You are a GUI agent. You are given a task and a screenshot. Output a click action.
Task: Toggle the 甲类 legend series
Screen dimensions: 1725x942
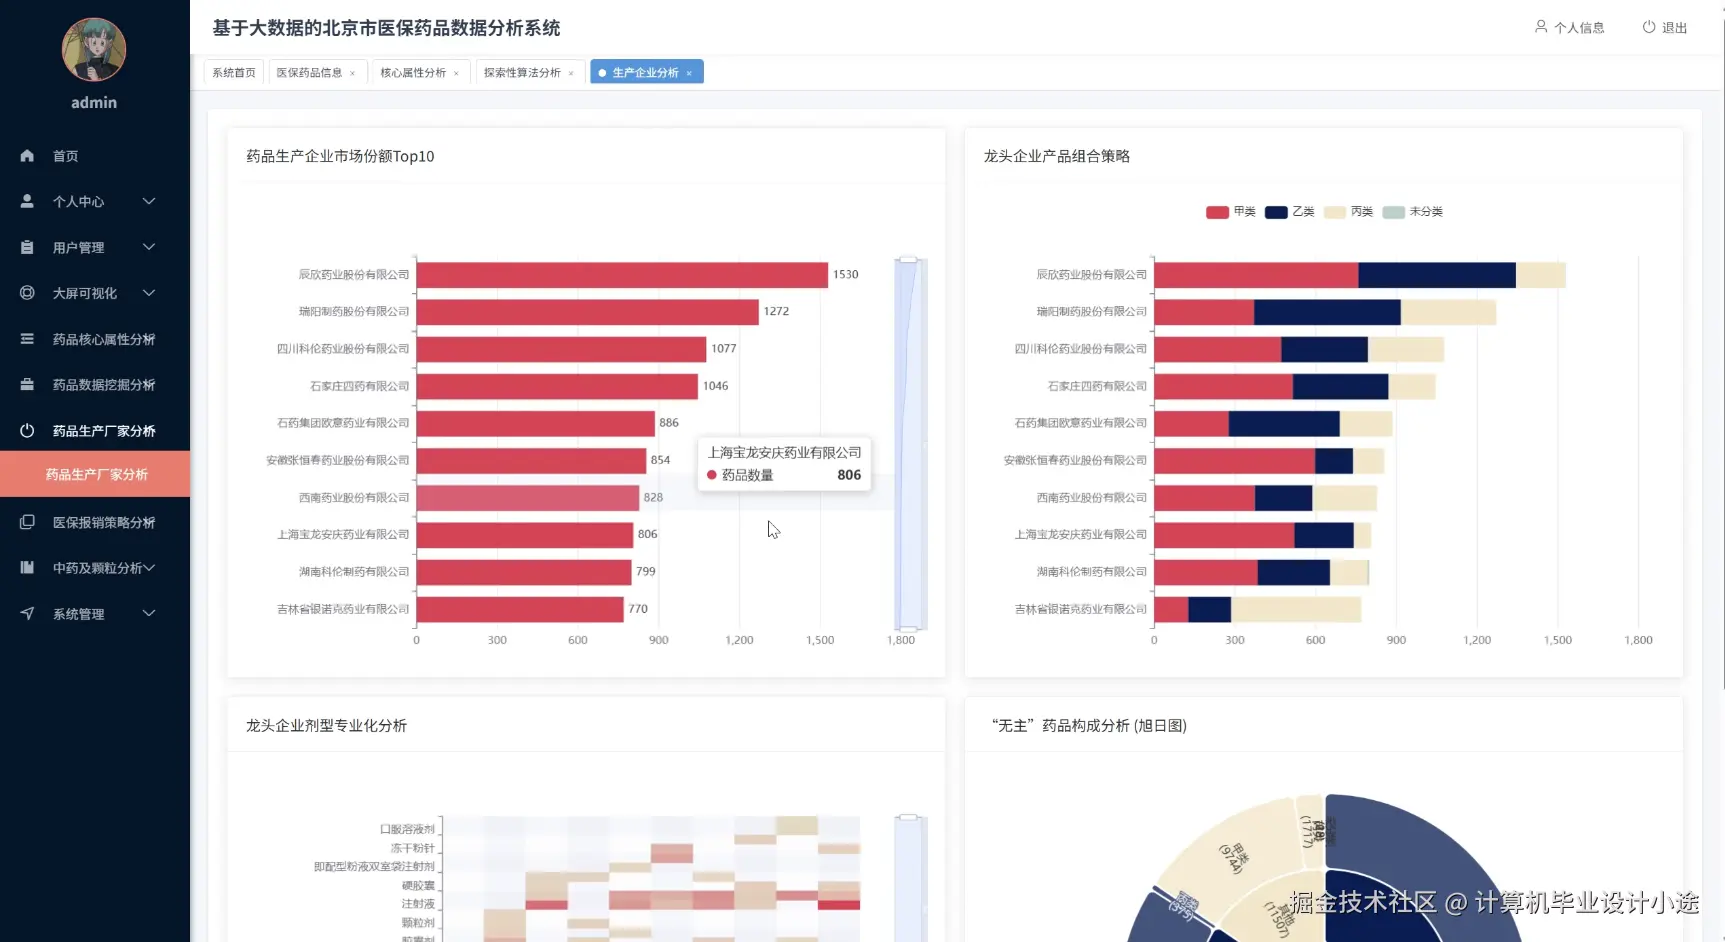(1231, 211)
